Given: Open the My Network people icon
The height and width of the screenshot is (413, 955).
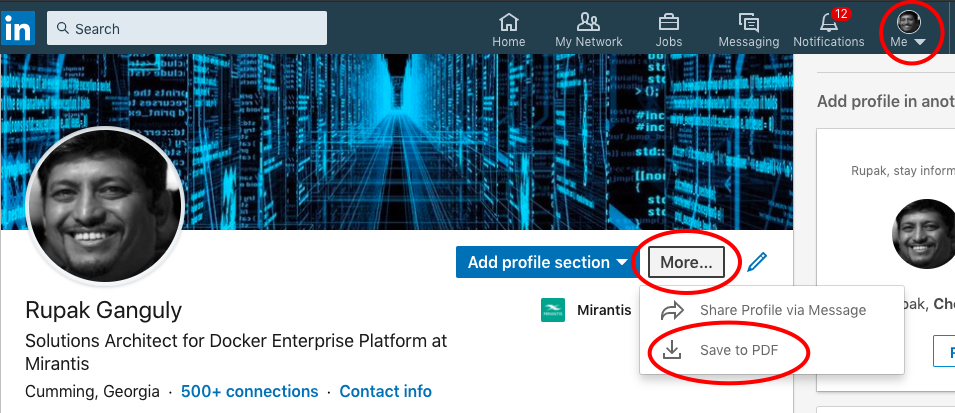Looking at the screenshot, I should (x=588, y=23).
